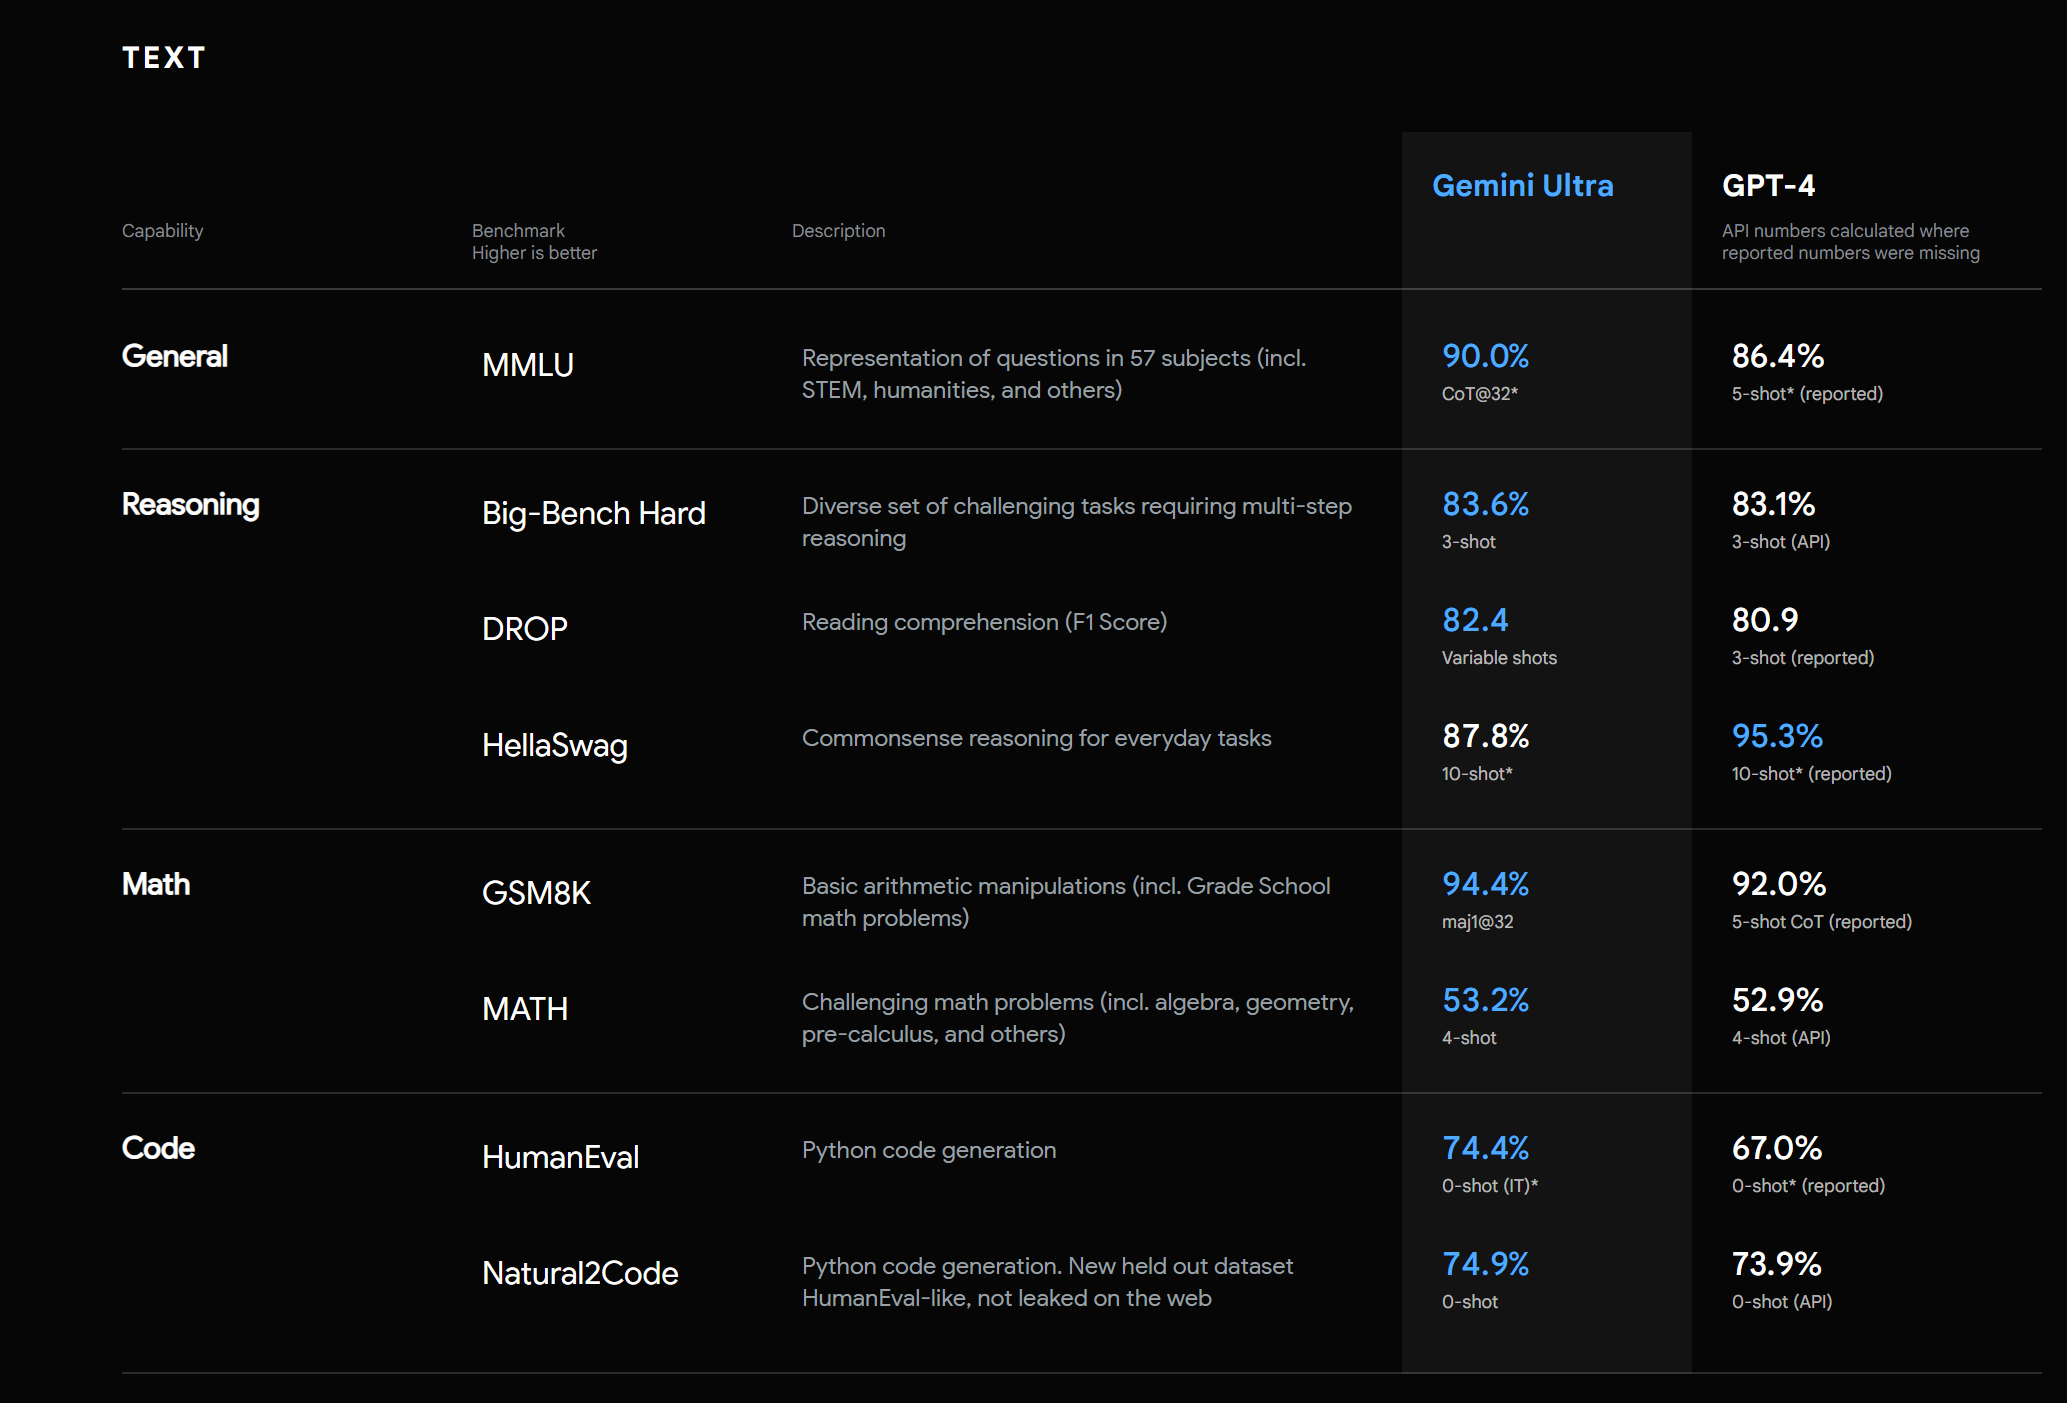Click the Code capability heading

point(158,1148)
